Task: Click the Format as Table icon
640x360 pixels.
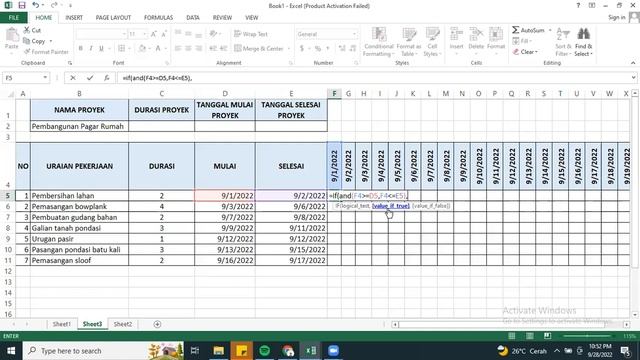Action: [x=409, y=34]
